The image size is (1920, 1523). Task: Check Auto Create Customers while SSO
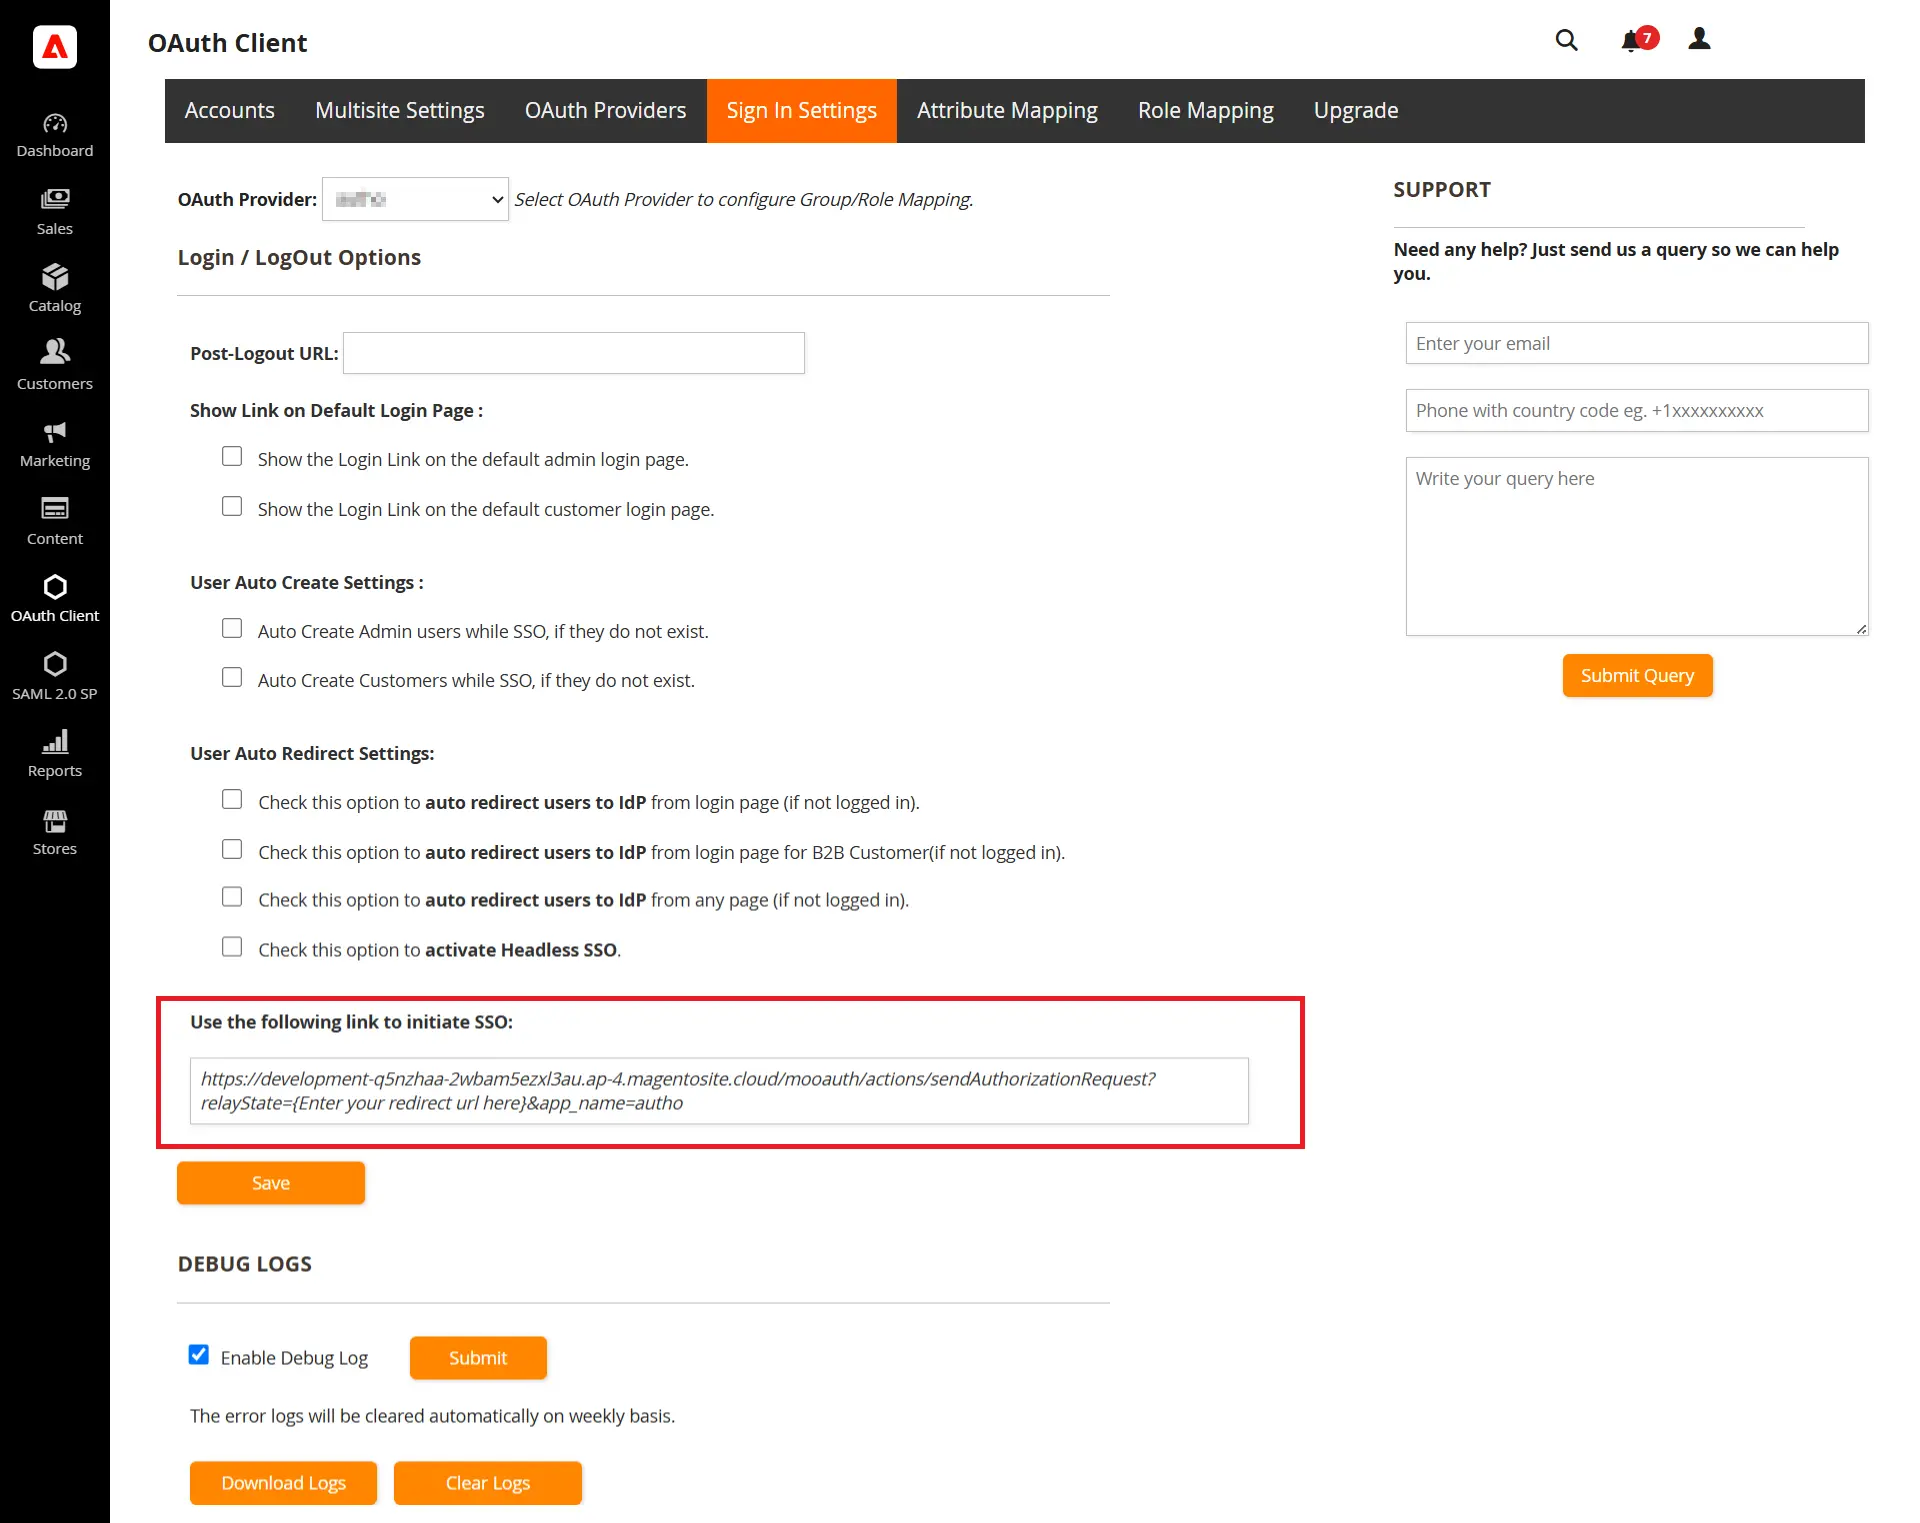tap(232, 678)
